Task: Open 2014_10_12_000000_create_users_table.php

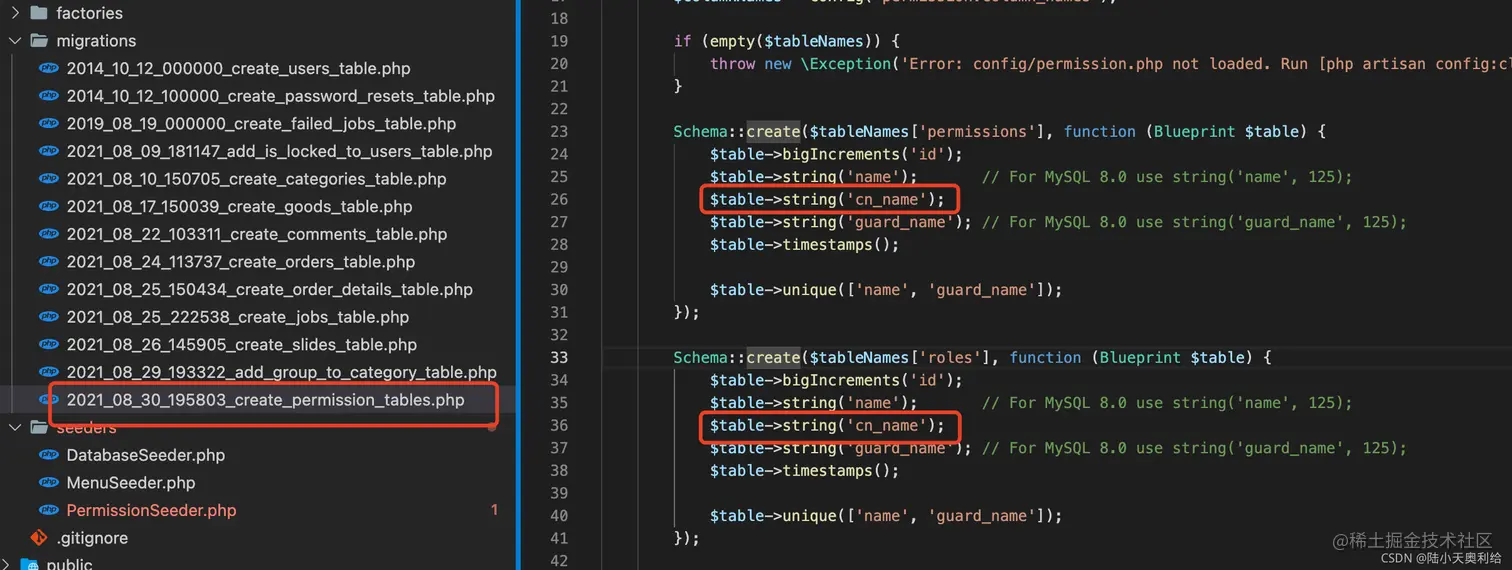Action: [x=238, y=69]
